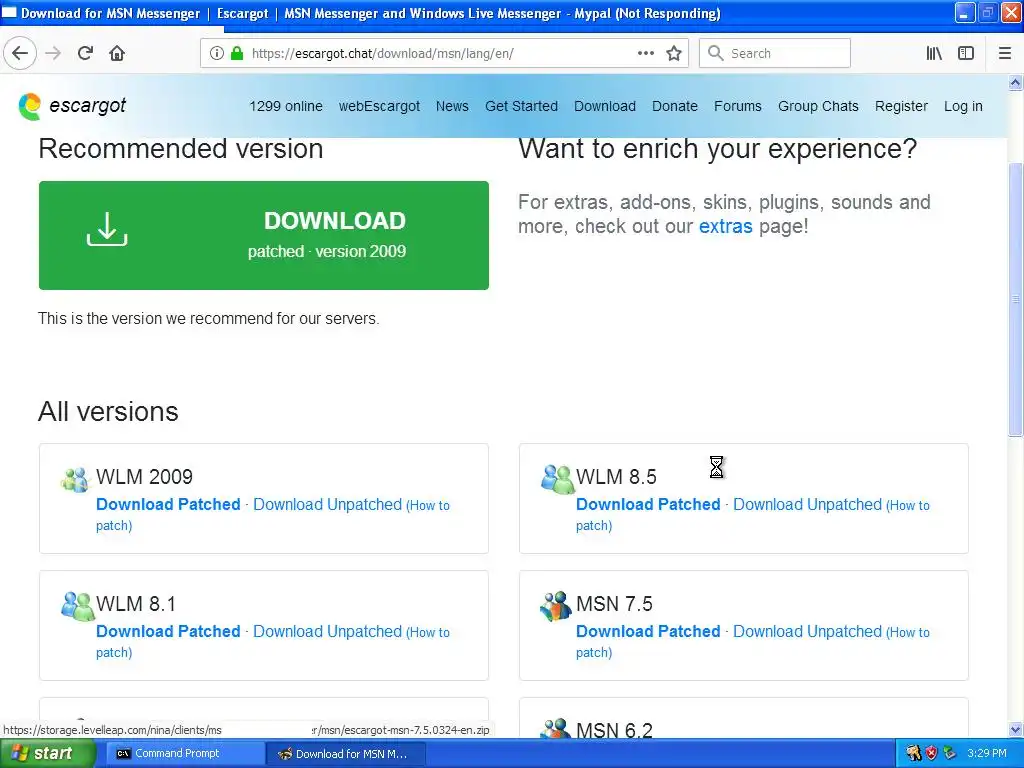This screenshot has height=768, width=1024.
Task: Open the browser home page icon
Action: [117, 53]
